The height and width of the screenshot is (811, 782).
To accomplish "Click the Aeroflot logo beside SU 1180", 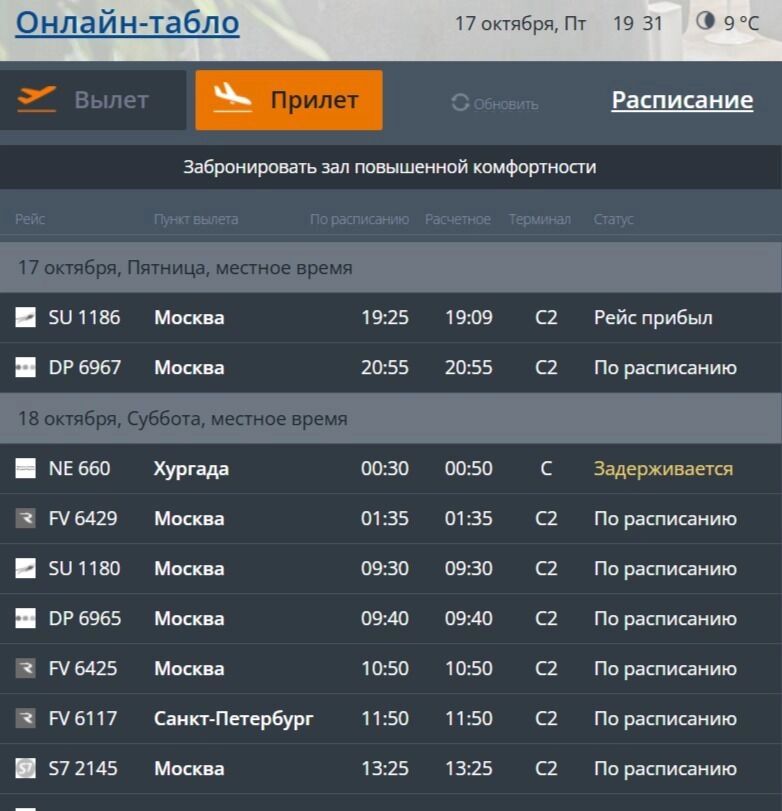I will 26,568.
